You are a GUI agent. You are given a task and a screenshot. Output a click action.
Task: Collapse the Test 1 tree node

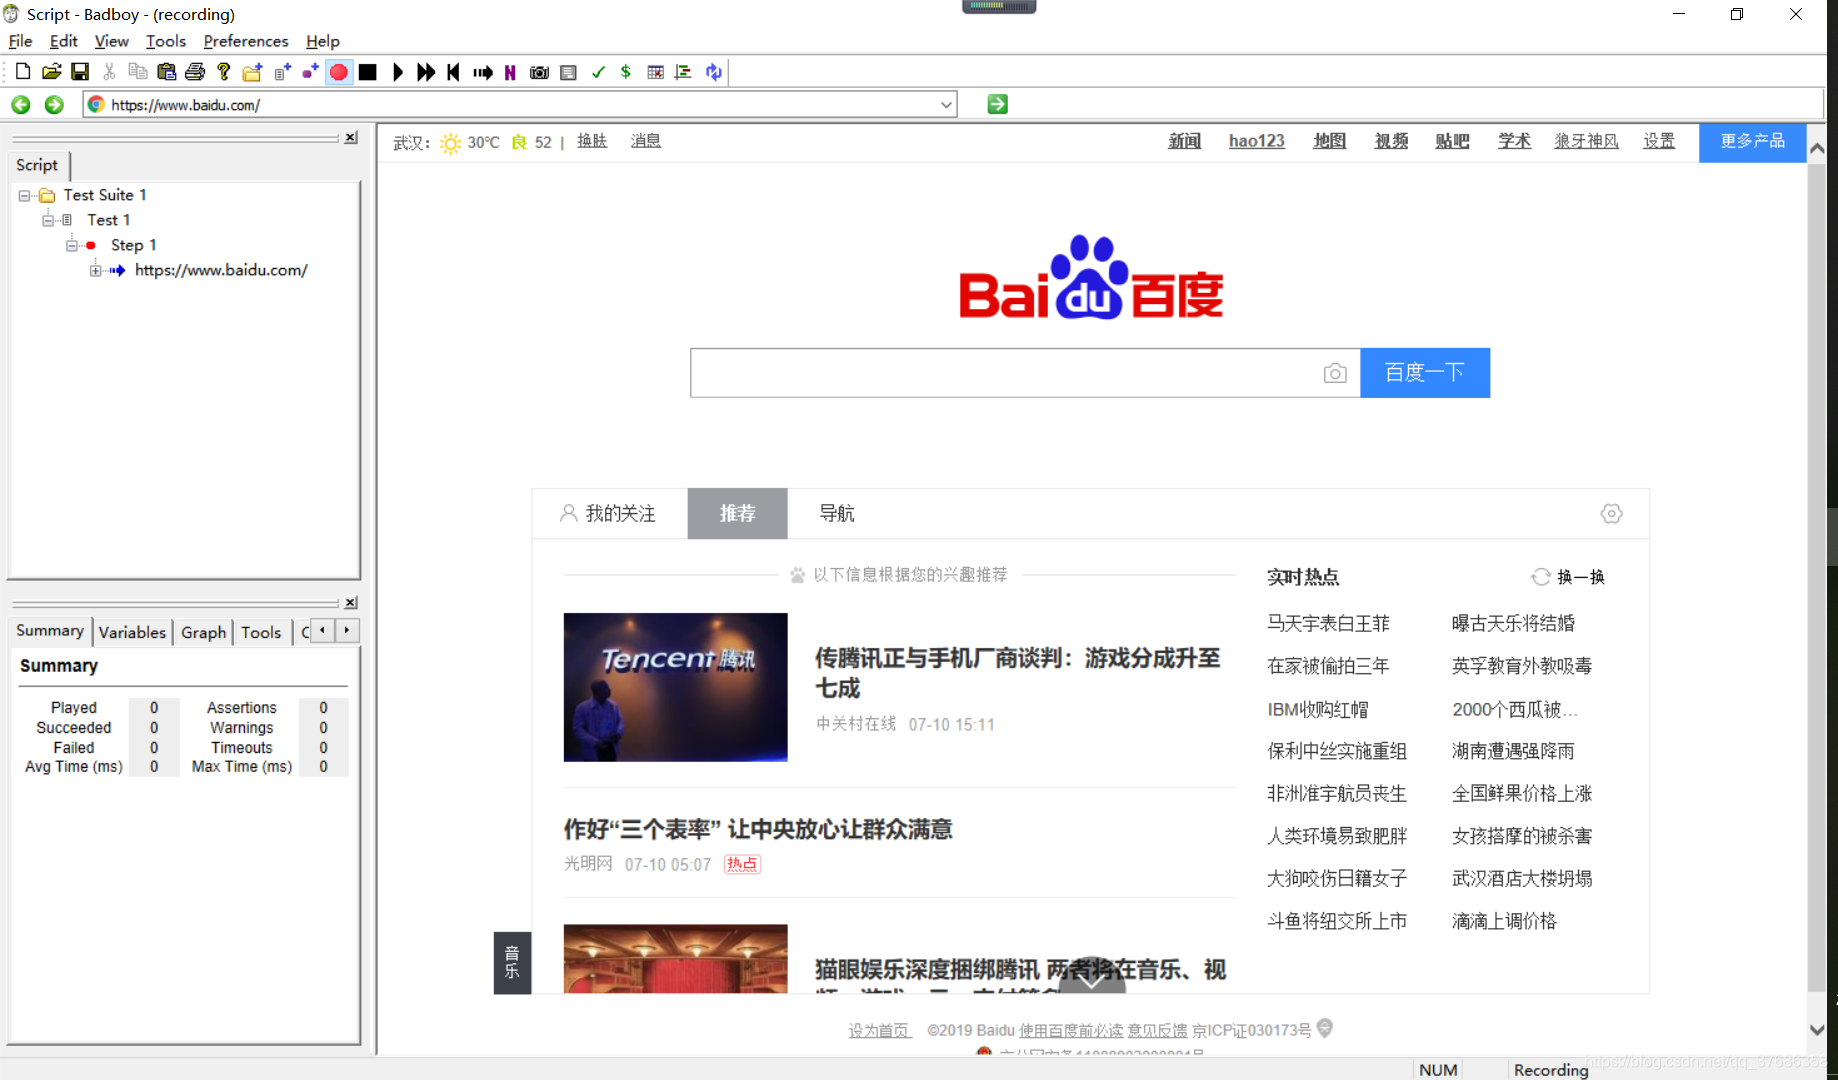tap(47, 220)
